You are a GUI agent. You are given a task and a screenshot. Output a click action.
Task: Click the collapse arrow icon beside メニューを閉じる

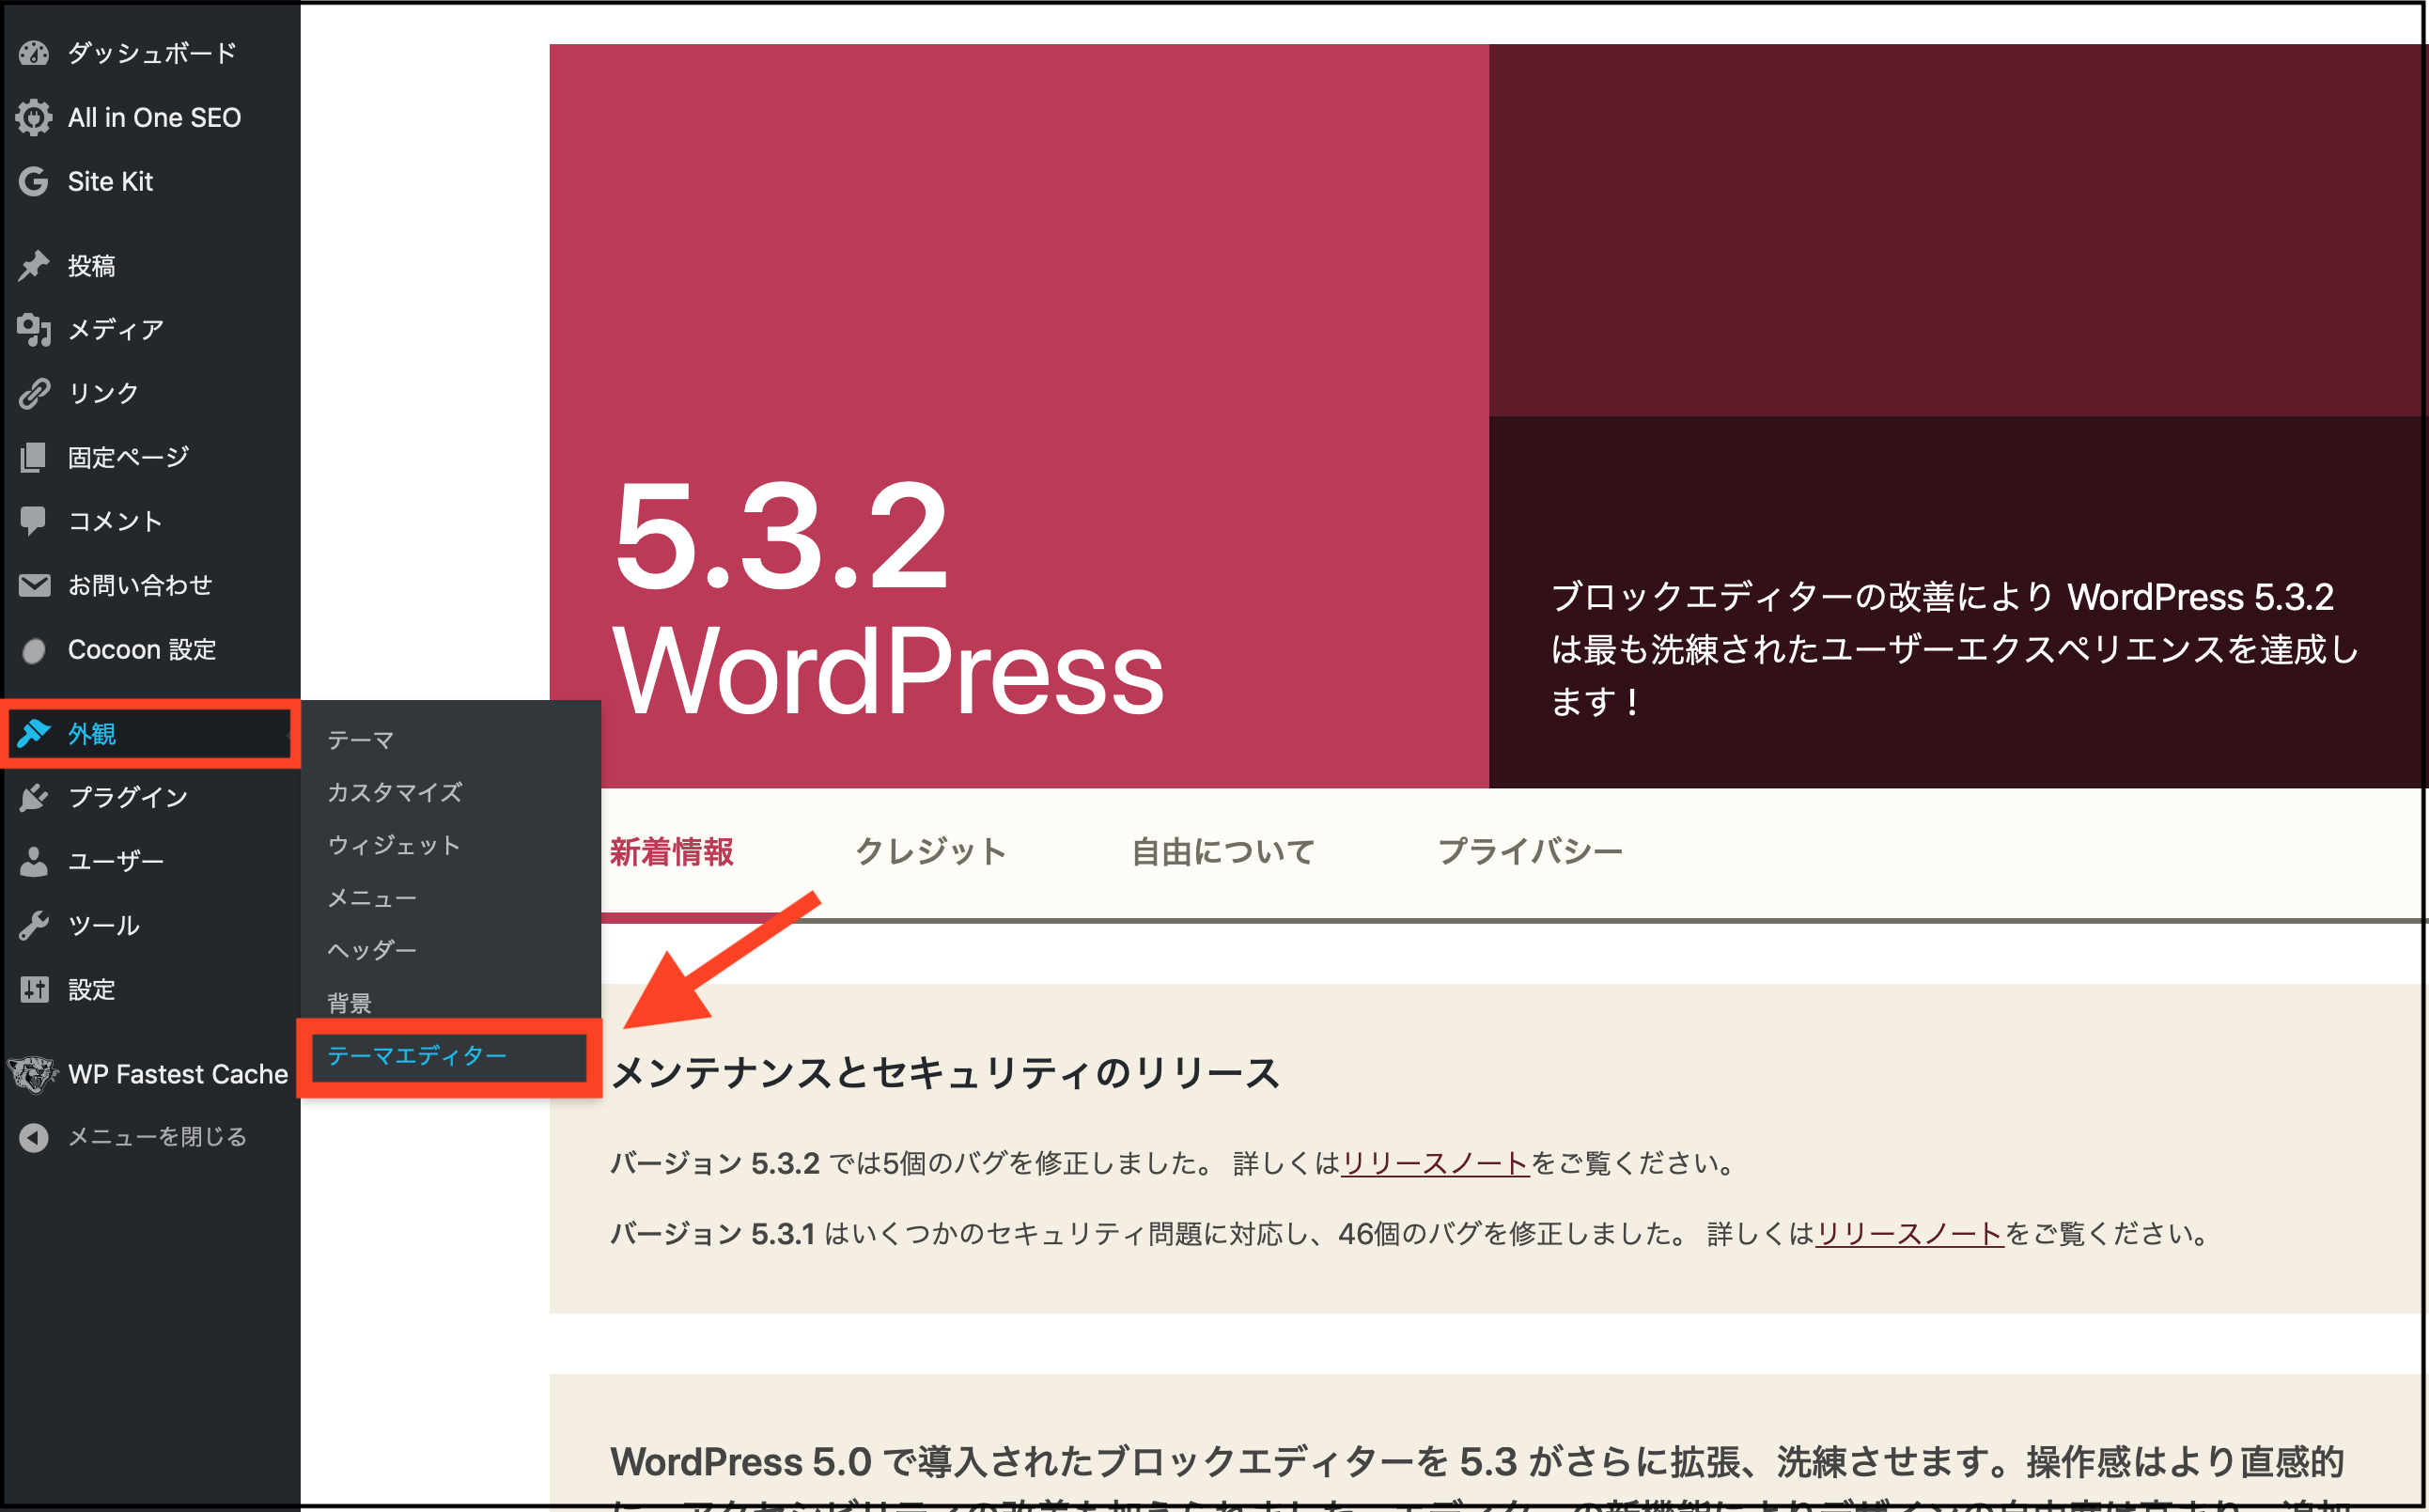[34, 1137]
